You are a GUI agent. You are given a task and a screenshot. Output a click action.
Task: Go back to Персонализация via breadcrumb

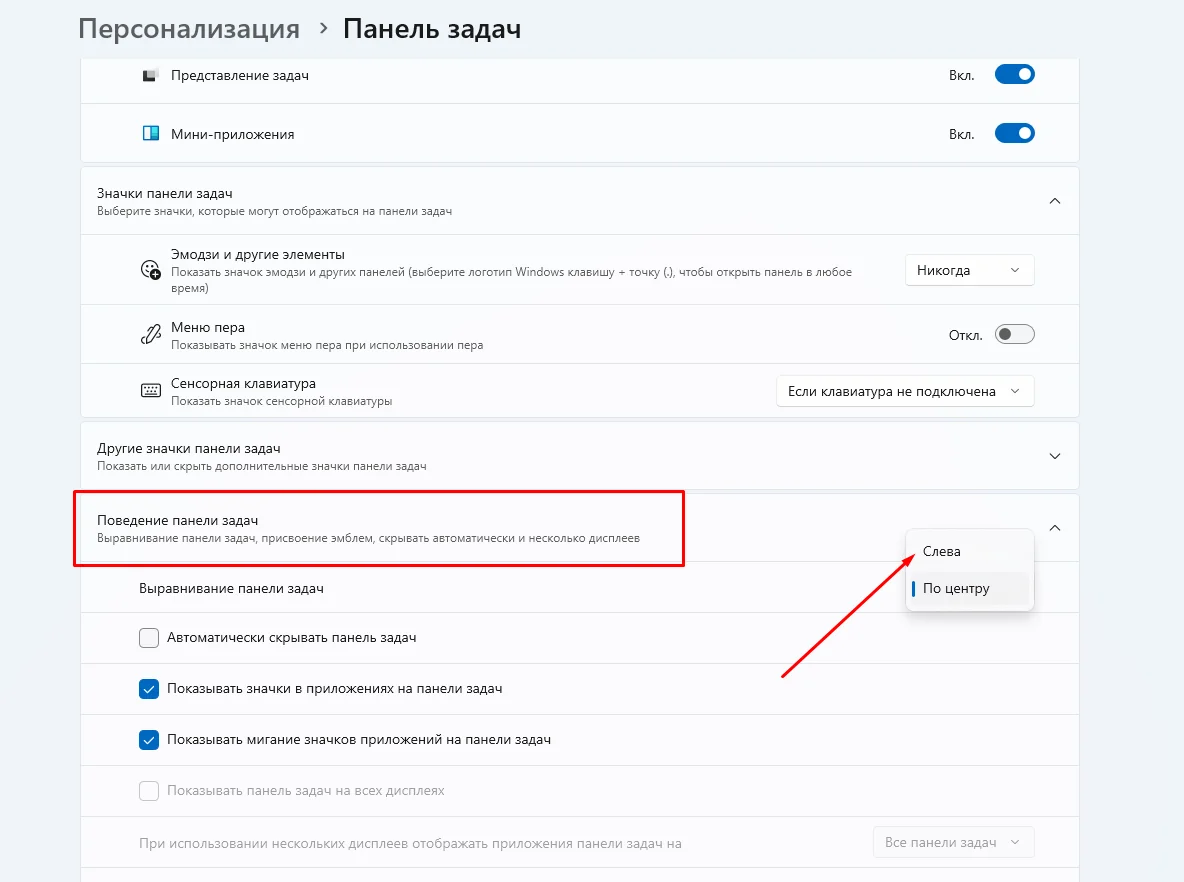tap(189, 29)
